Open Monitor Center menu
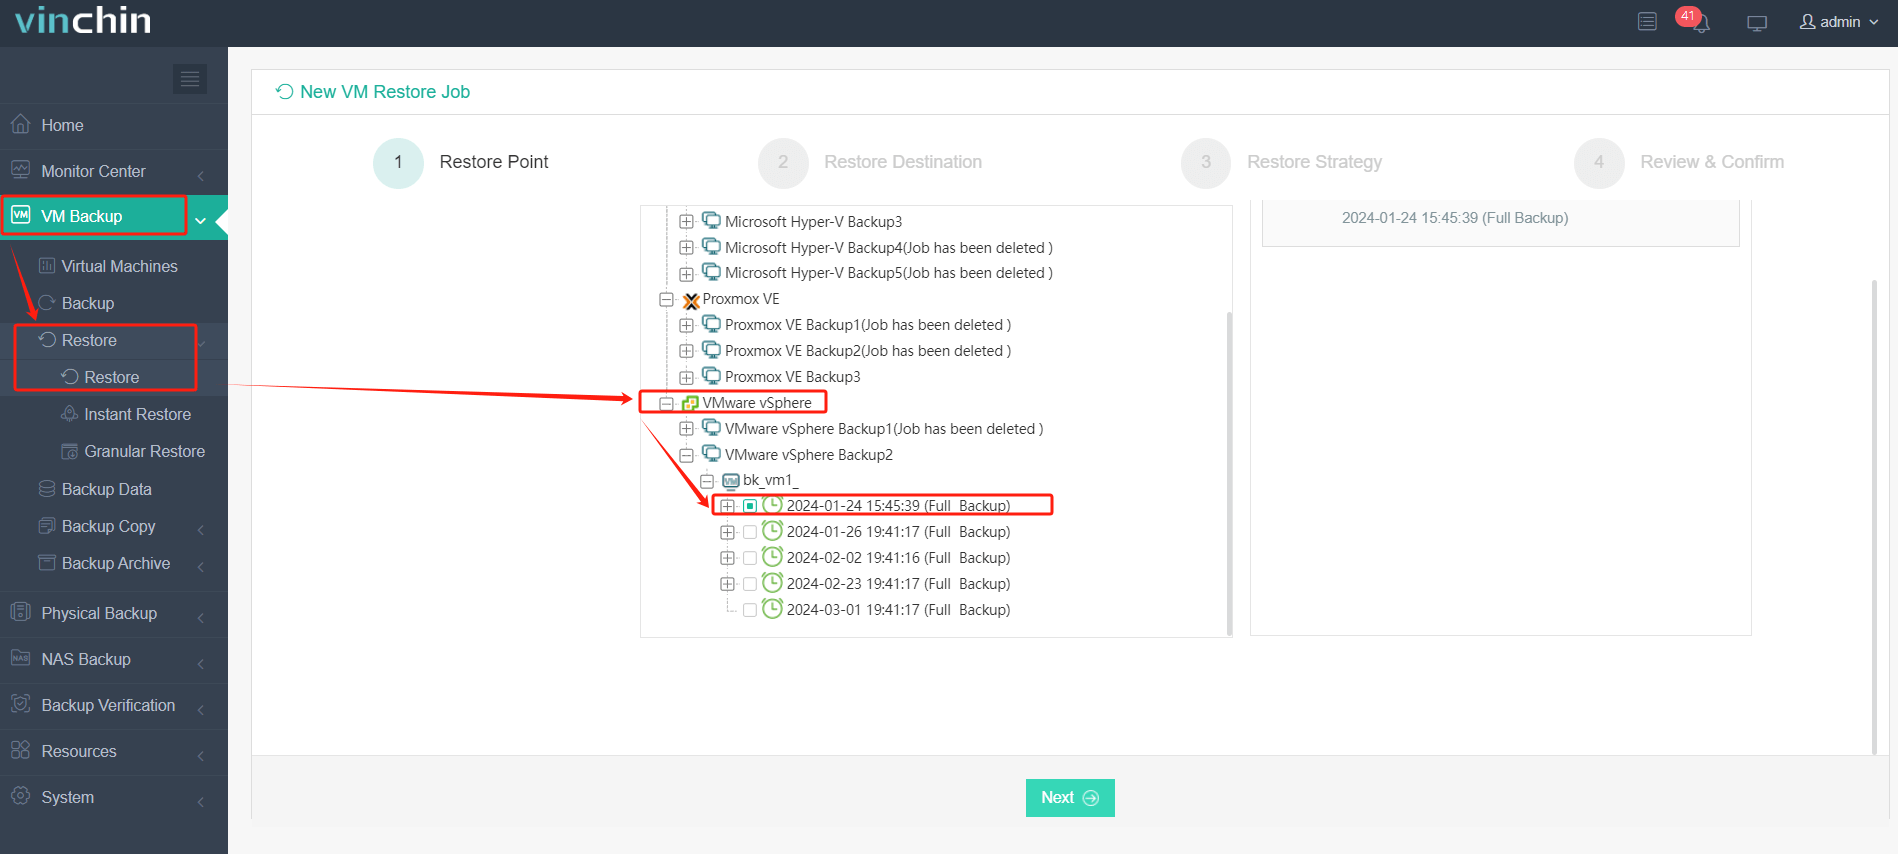This screenshot has height=854, width=1898. pyautogui.click(x=114, y=171)
